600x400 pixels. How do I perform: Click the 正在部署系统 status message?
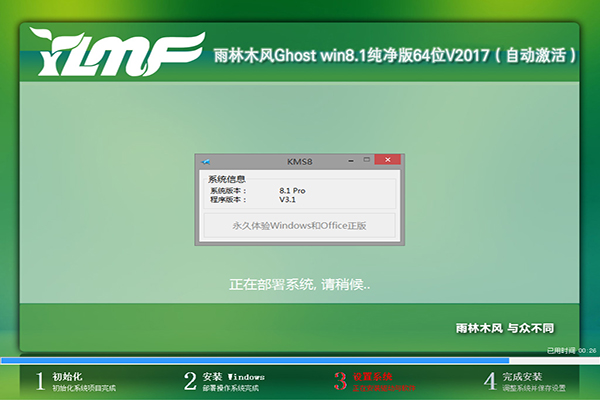click(299, 284)
